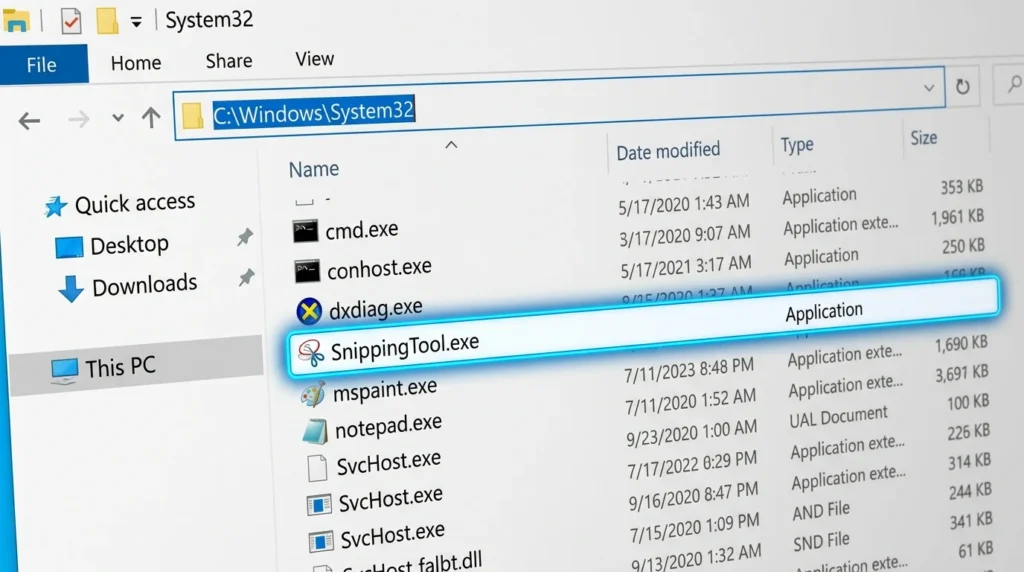This screenshot has width=1024, height=572.
Task: Click the Quick access star icon
Action: [x=56, y=206]
